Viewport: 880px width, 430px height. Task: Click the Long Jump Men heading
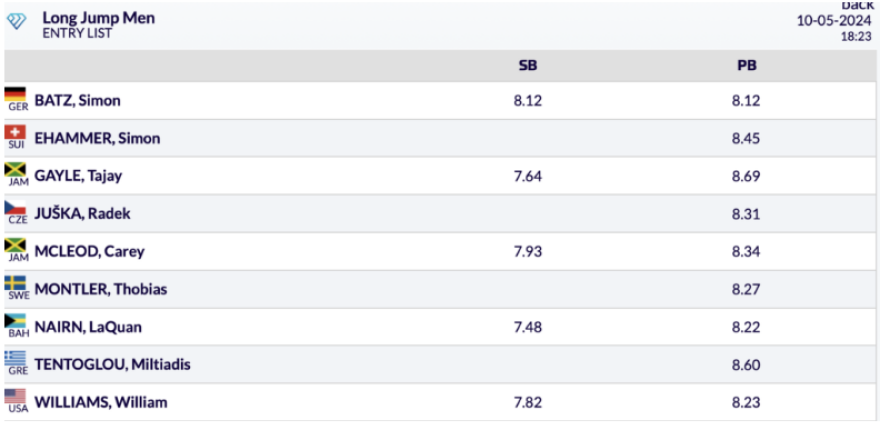(x=98, y=18)
